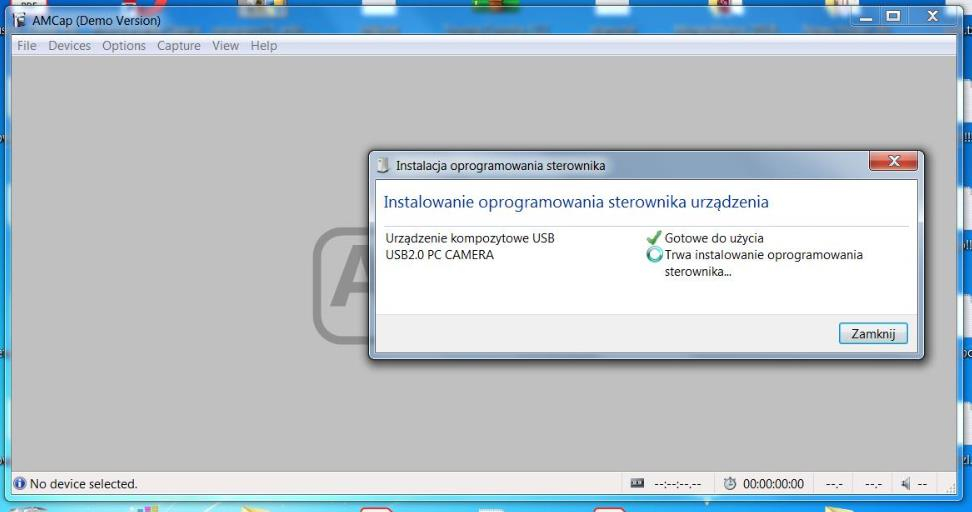Click the video format icon in status bar
This screenshot has width=972, height=512.
click(637, 483)
